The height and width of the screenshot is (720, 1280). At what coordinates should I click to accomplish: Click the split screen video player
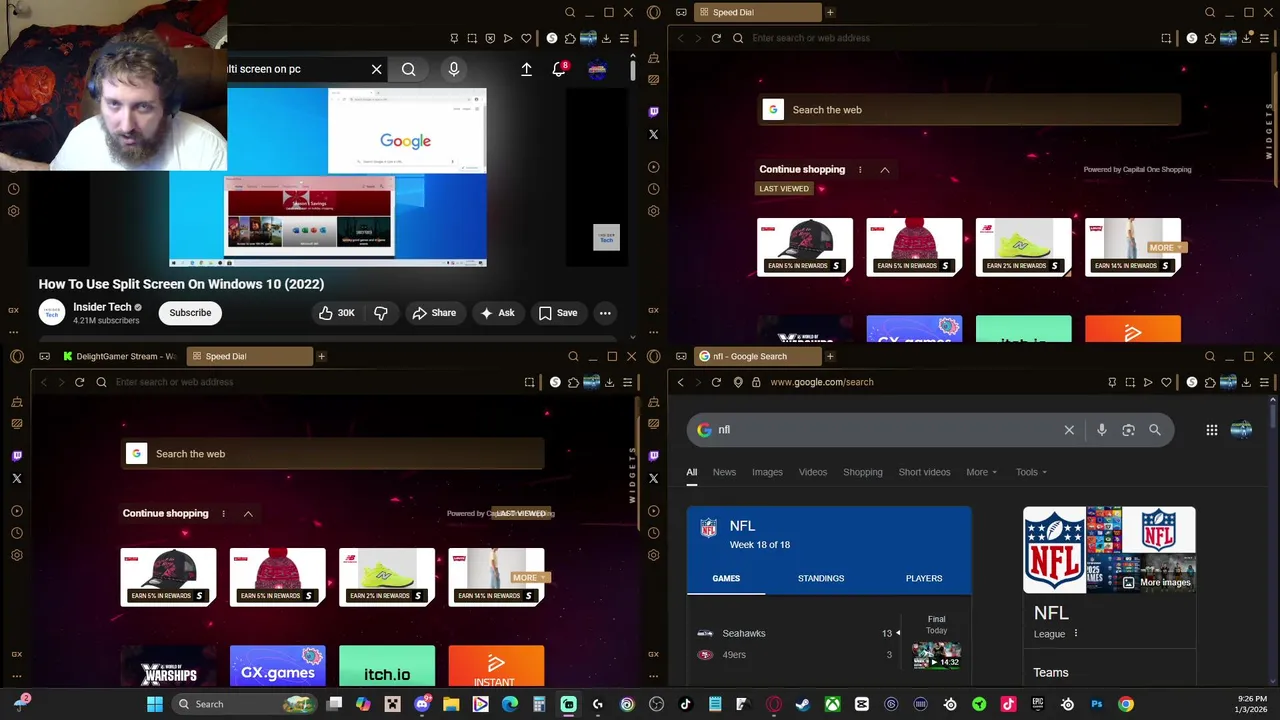[328, 177]
